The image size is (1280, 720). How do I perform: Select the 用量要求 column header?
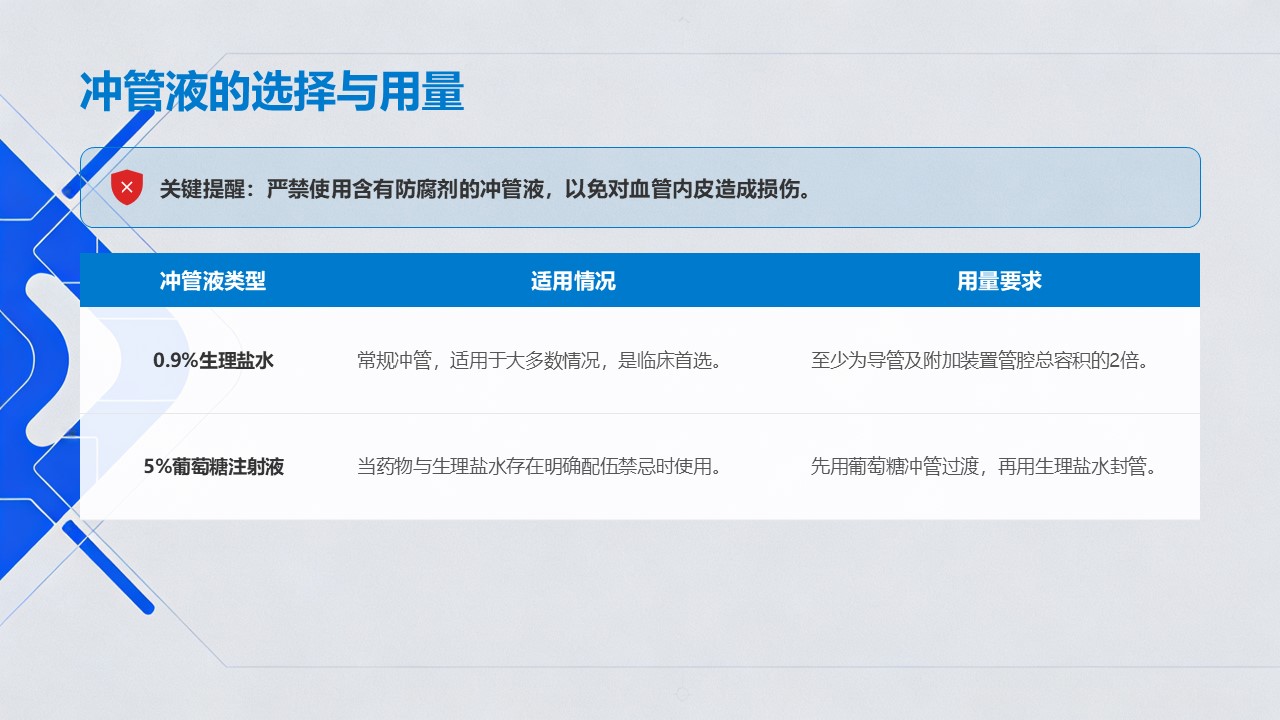point(999,281)
